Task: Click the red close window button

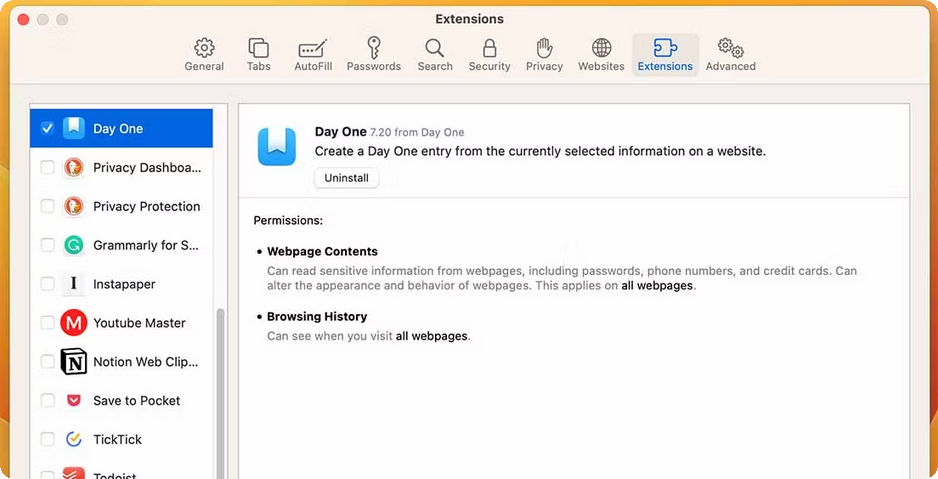Action: click(23, 20)
